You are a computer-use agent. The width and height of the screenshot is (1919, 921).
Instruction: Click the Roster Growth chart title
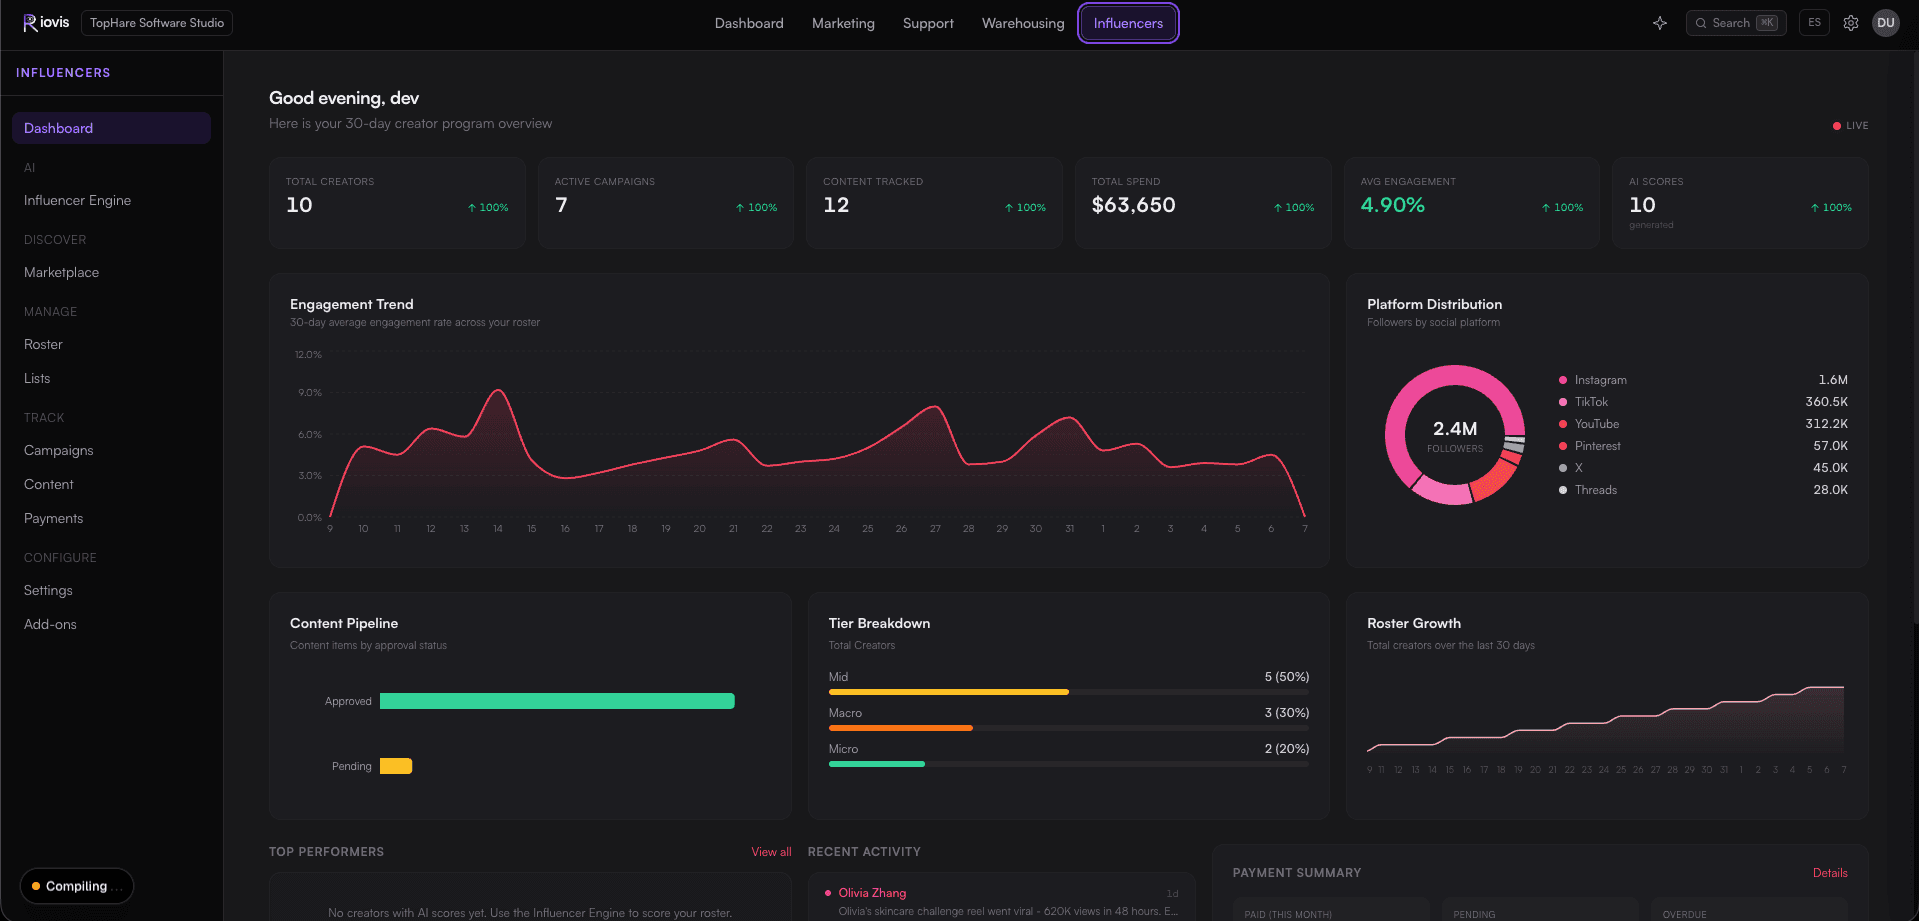(1414, 623)
